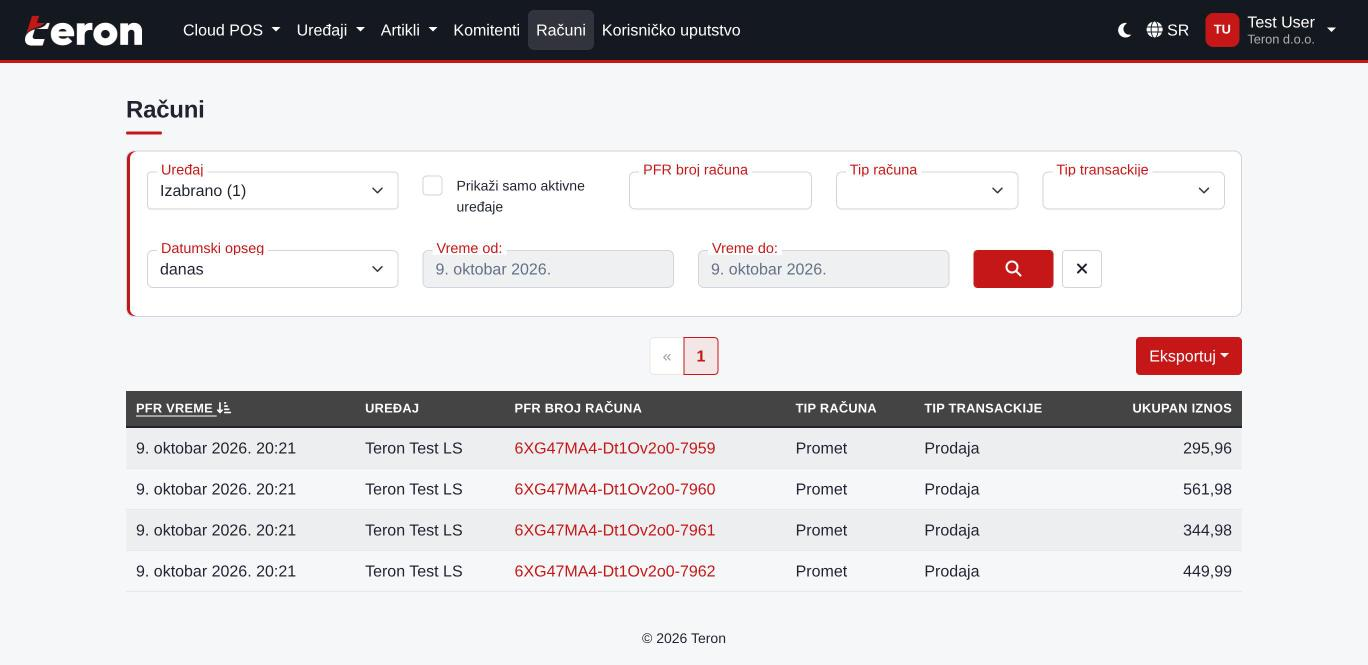Run search with magnifier button
1368x665 pixels.
(x=1013, y=269)
